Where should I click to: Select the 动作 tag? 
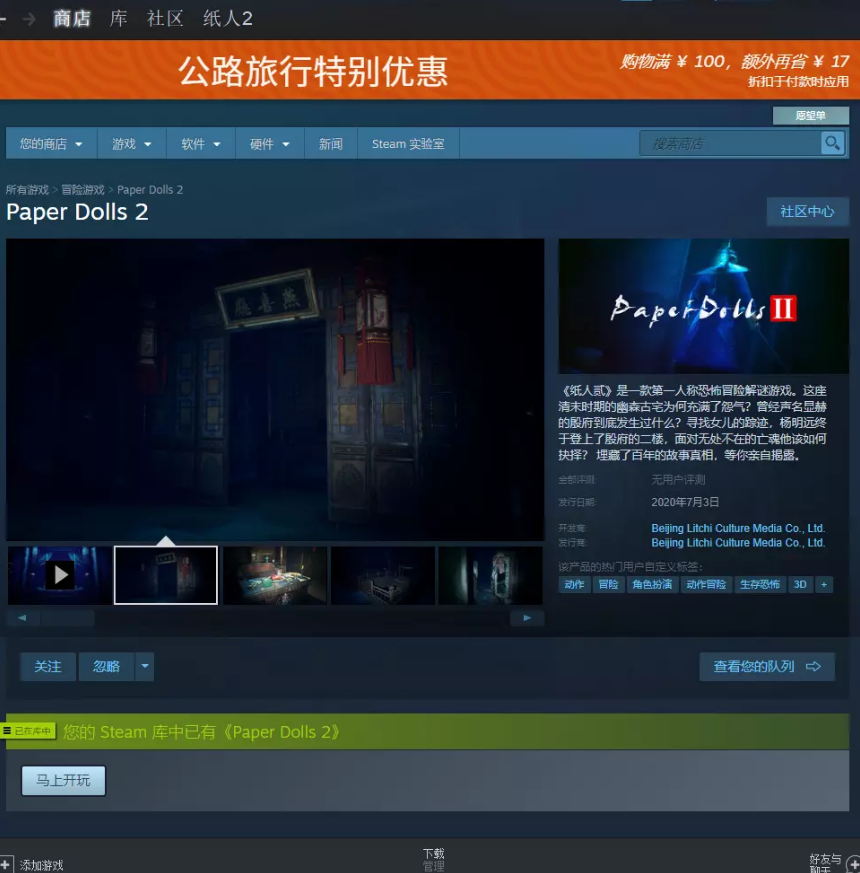pyautogui.click(x=574, y=585)
